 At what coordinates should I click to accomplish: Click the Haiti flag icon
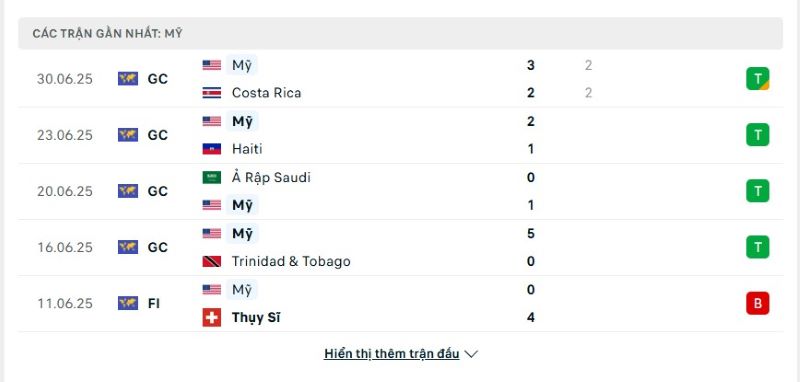(x=212, y=149)
